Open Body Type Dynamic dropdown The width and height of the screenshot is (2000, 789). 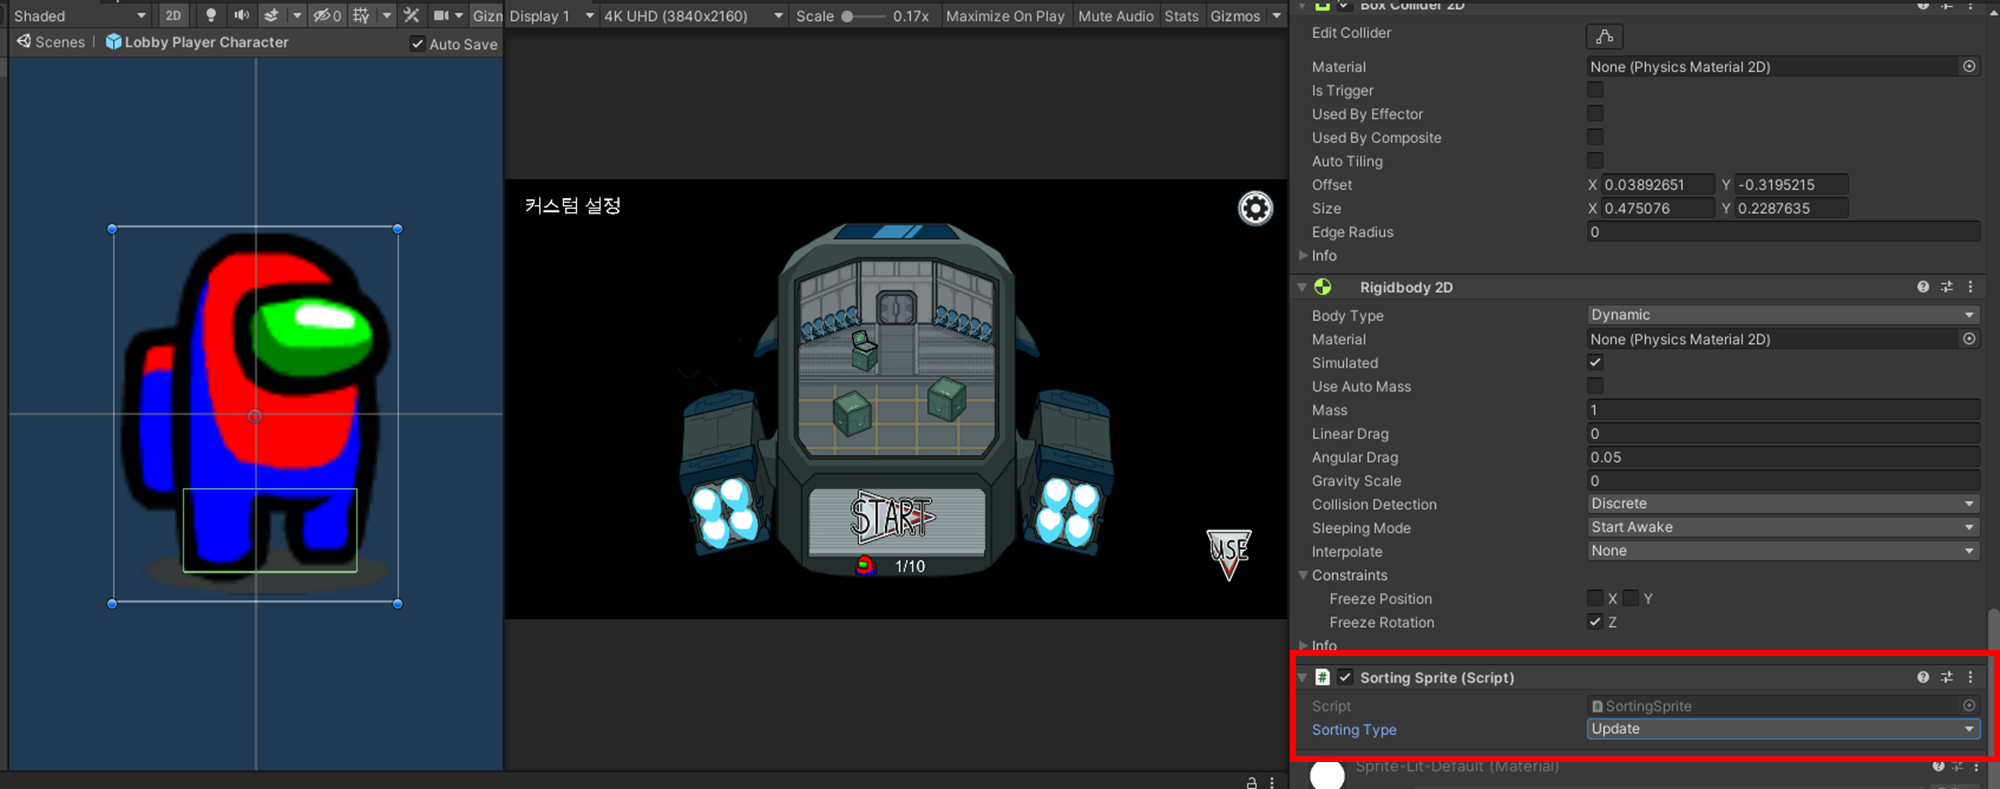pyautogui.click(x=1783, y=314)
